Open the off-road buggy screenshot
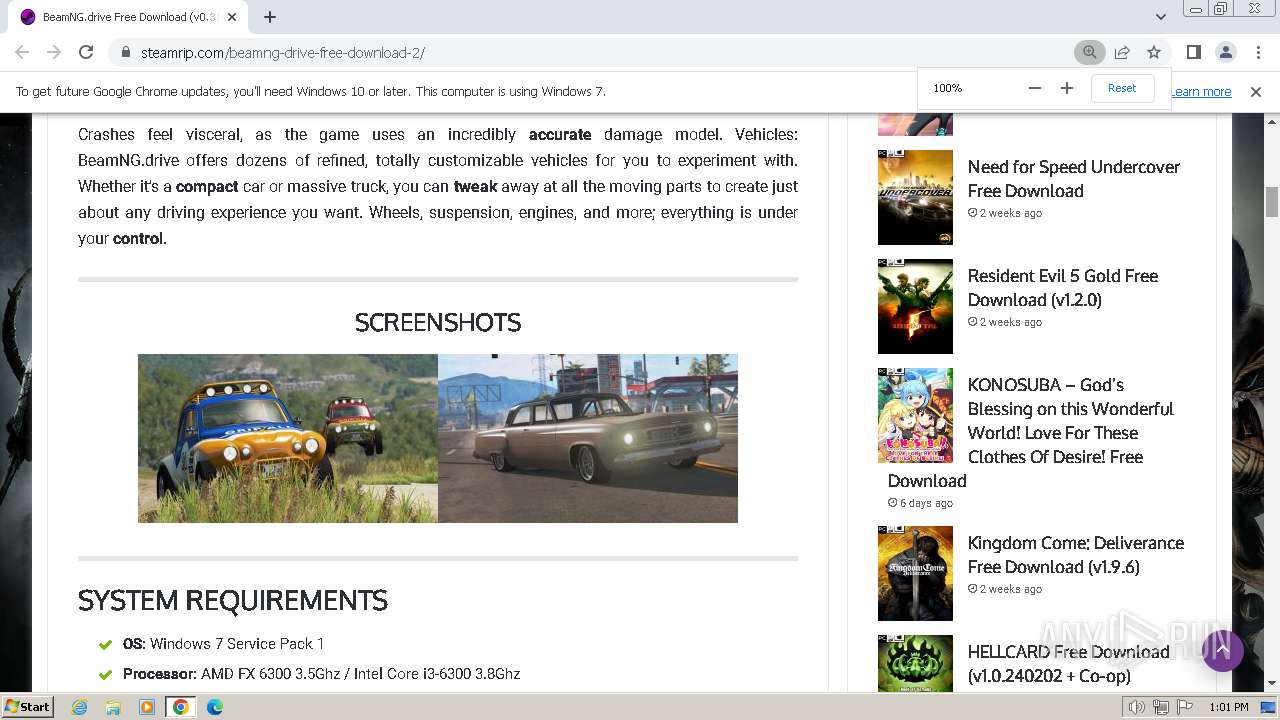1280x720 pixels. 288,438
